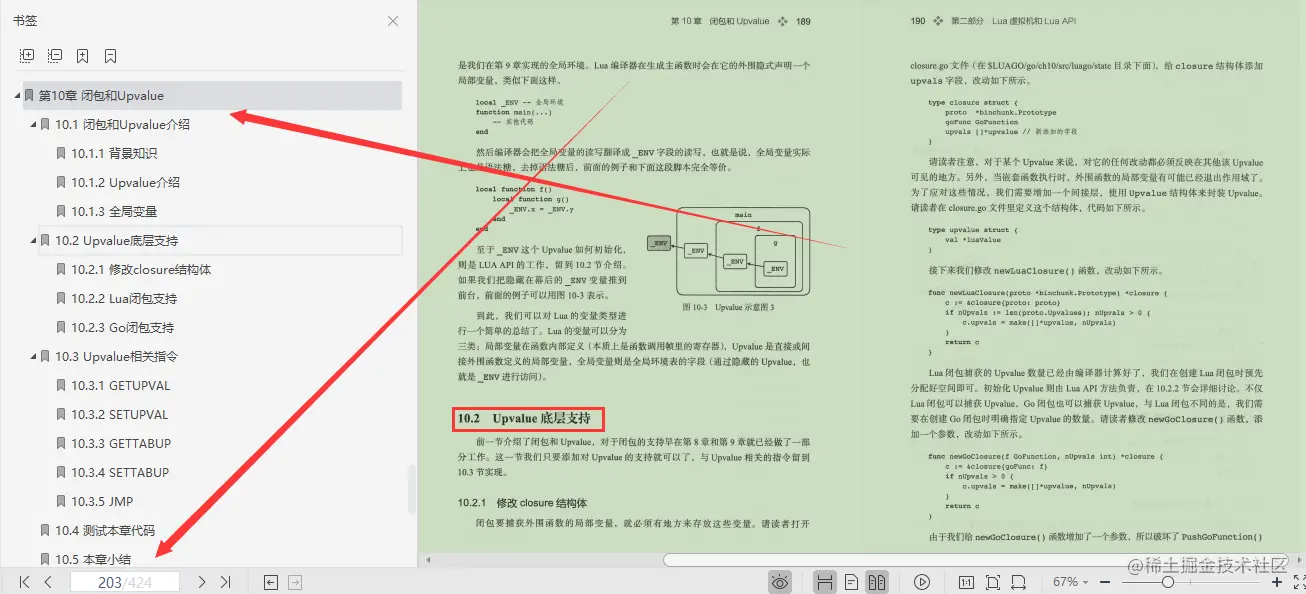Set zoom to actual size 1:1
Image resolution: width=1306 pixels, height=594 pixels.
[x=965, y=581]
